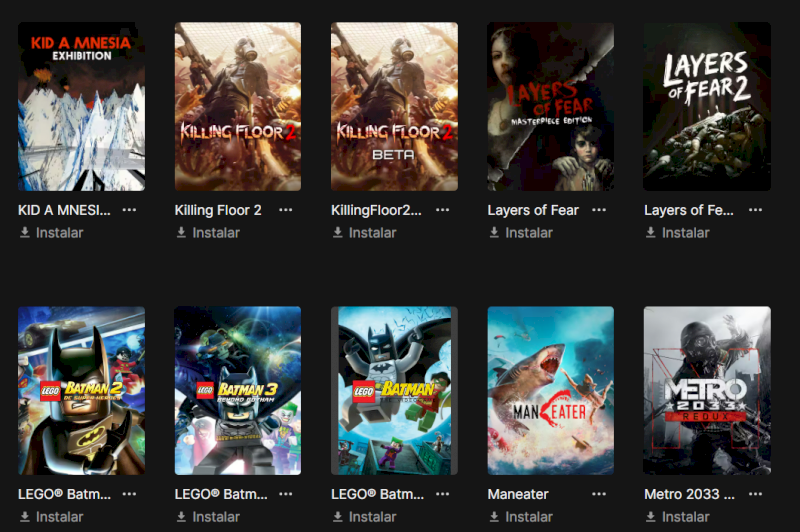800x532 pixels.
Task: Select 'LEGO® Batm...' title under first LEGO Batman videogame cover
Action: 378,494
